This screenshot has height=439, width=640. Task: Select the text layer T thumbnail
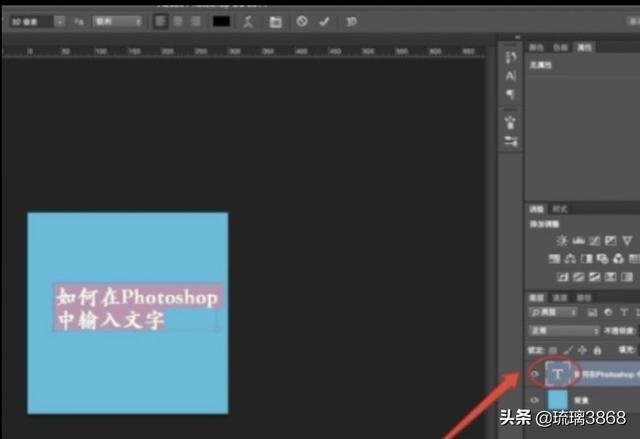[557, 374]
